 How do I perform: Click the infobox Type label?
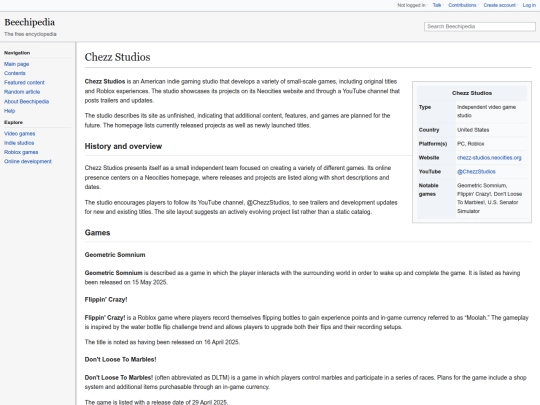[425, 107]
